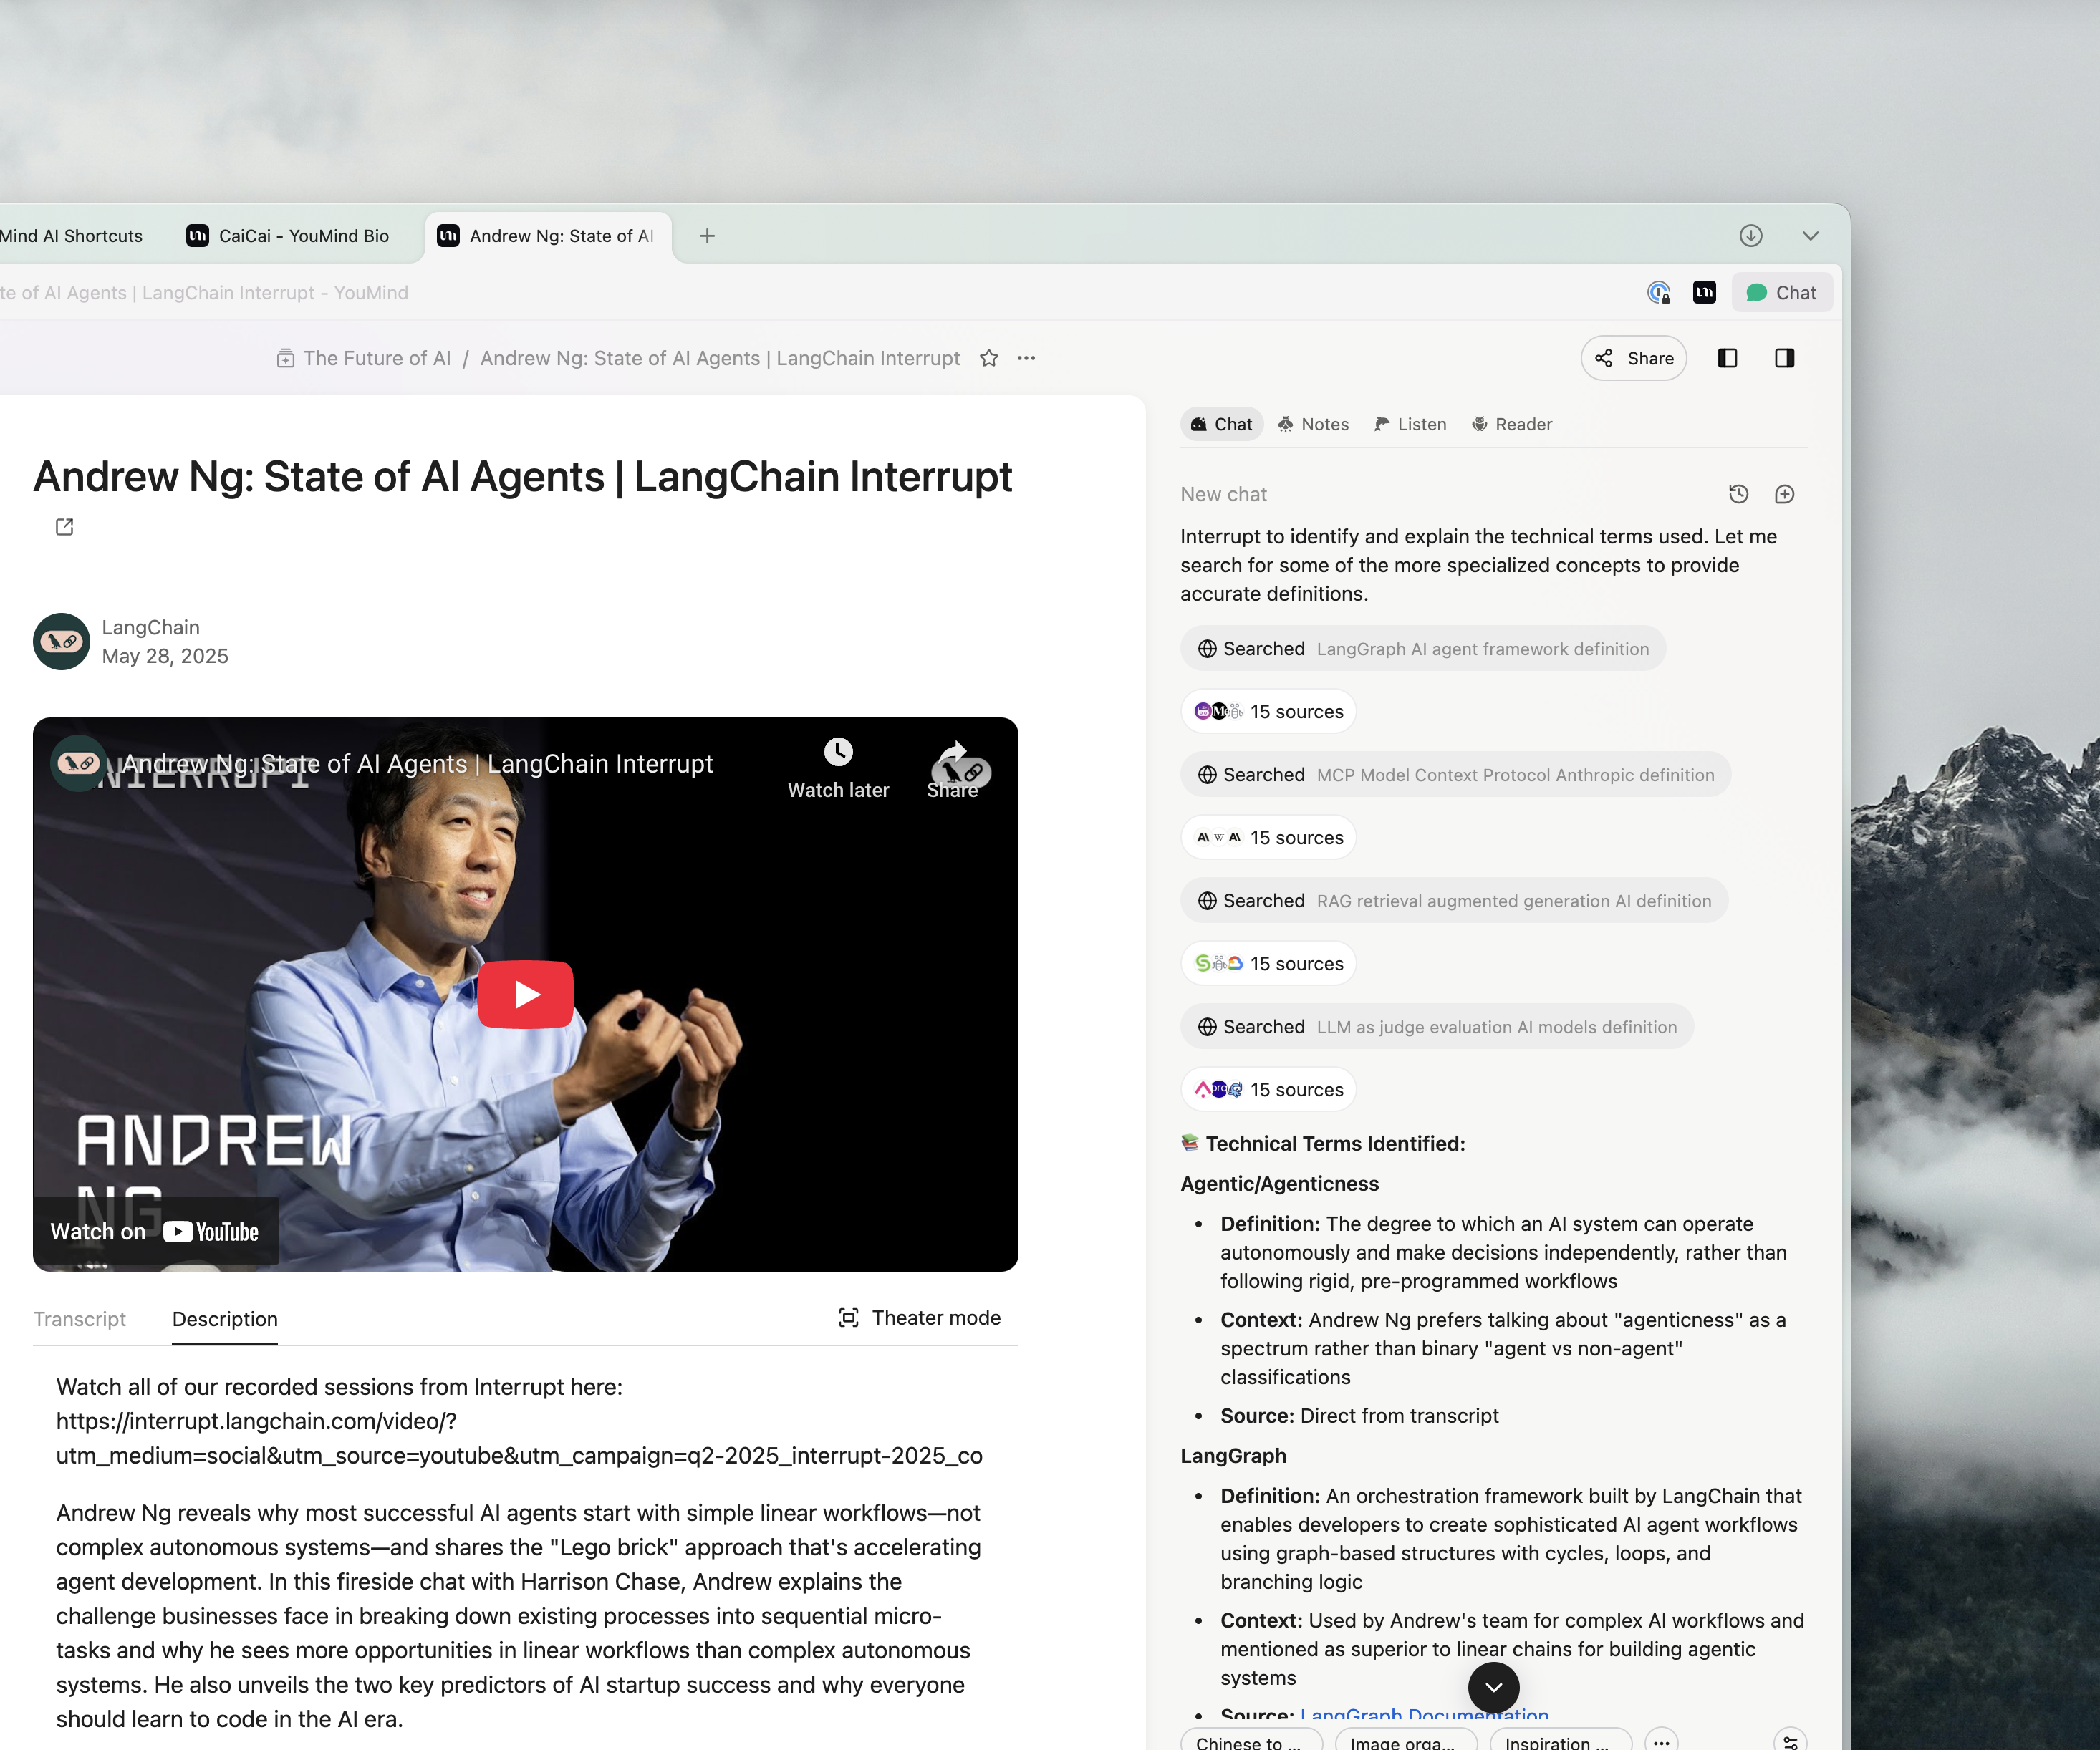Star this video as favorite
Viewport: 2100px width, 1750px height.
tap(988, 358)
